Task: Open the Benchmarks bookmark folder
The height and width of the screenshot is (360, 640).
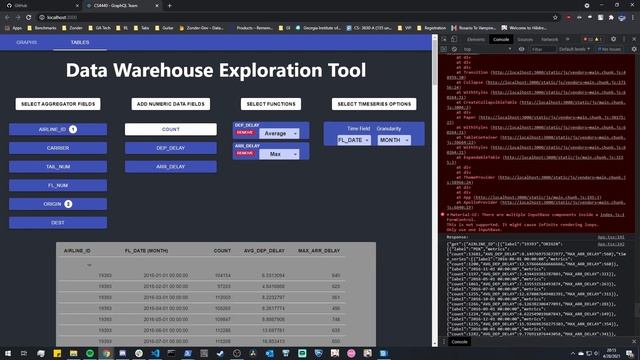Action: [x=42, y=28]
